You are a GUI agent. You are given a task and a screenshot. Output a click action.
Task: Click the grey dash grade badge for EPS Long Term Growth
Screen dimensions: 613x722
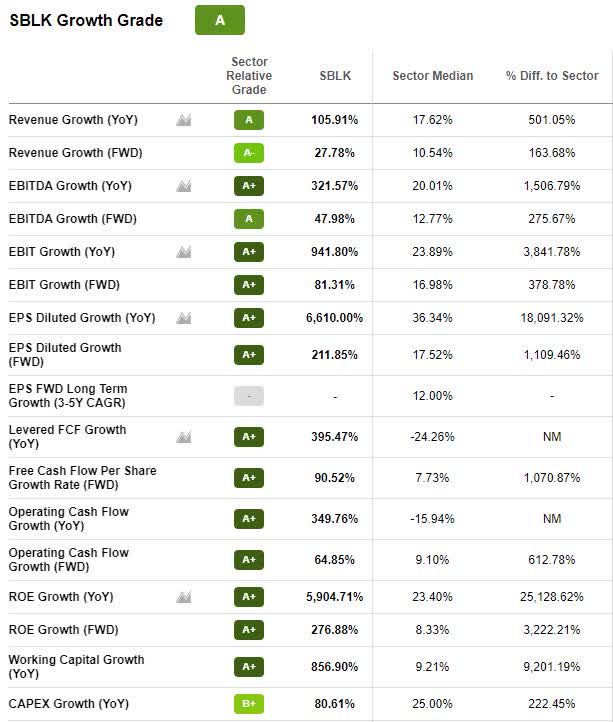point(249,396)
